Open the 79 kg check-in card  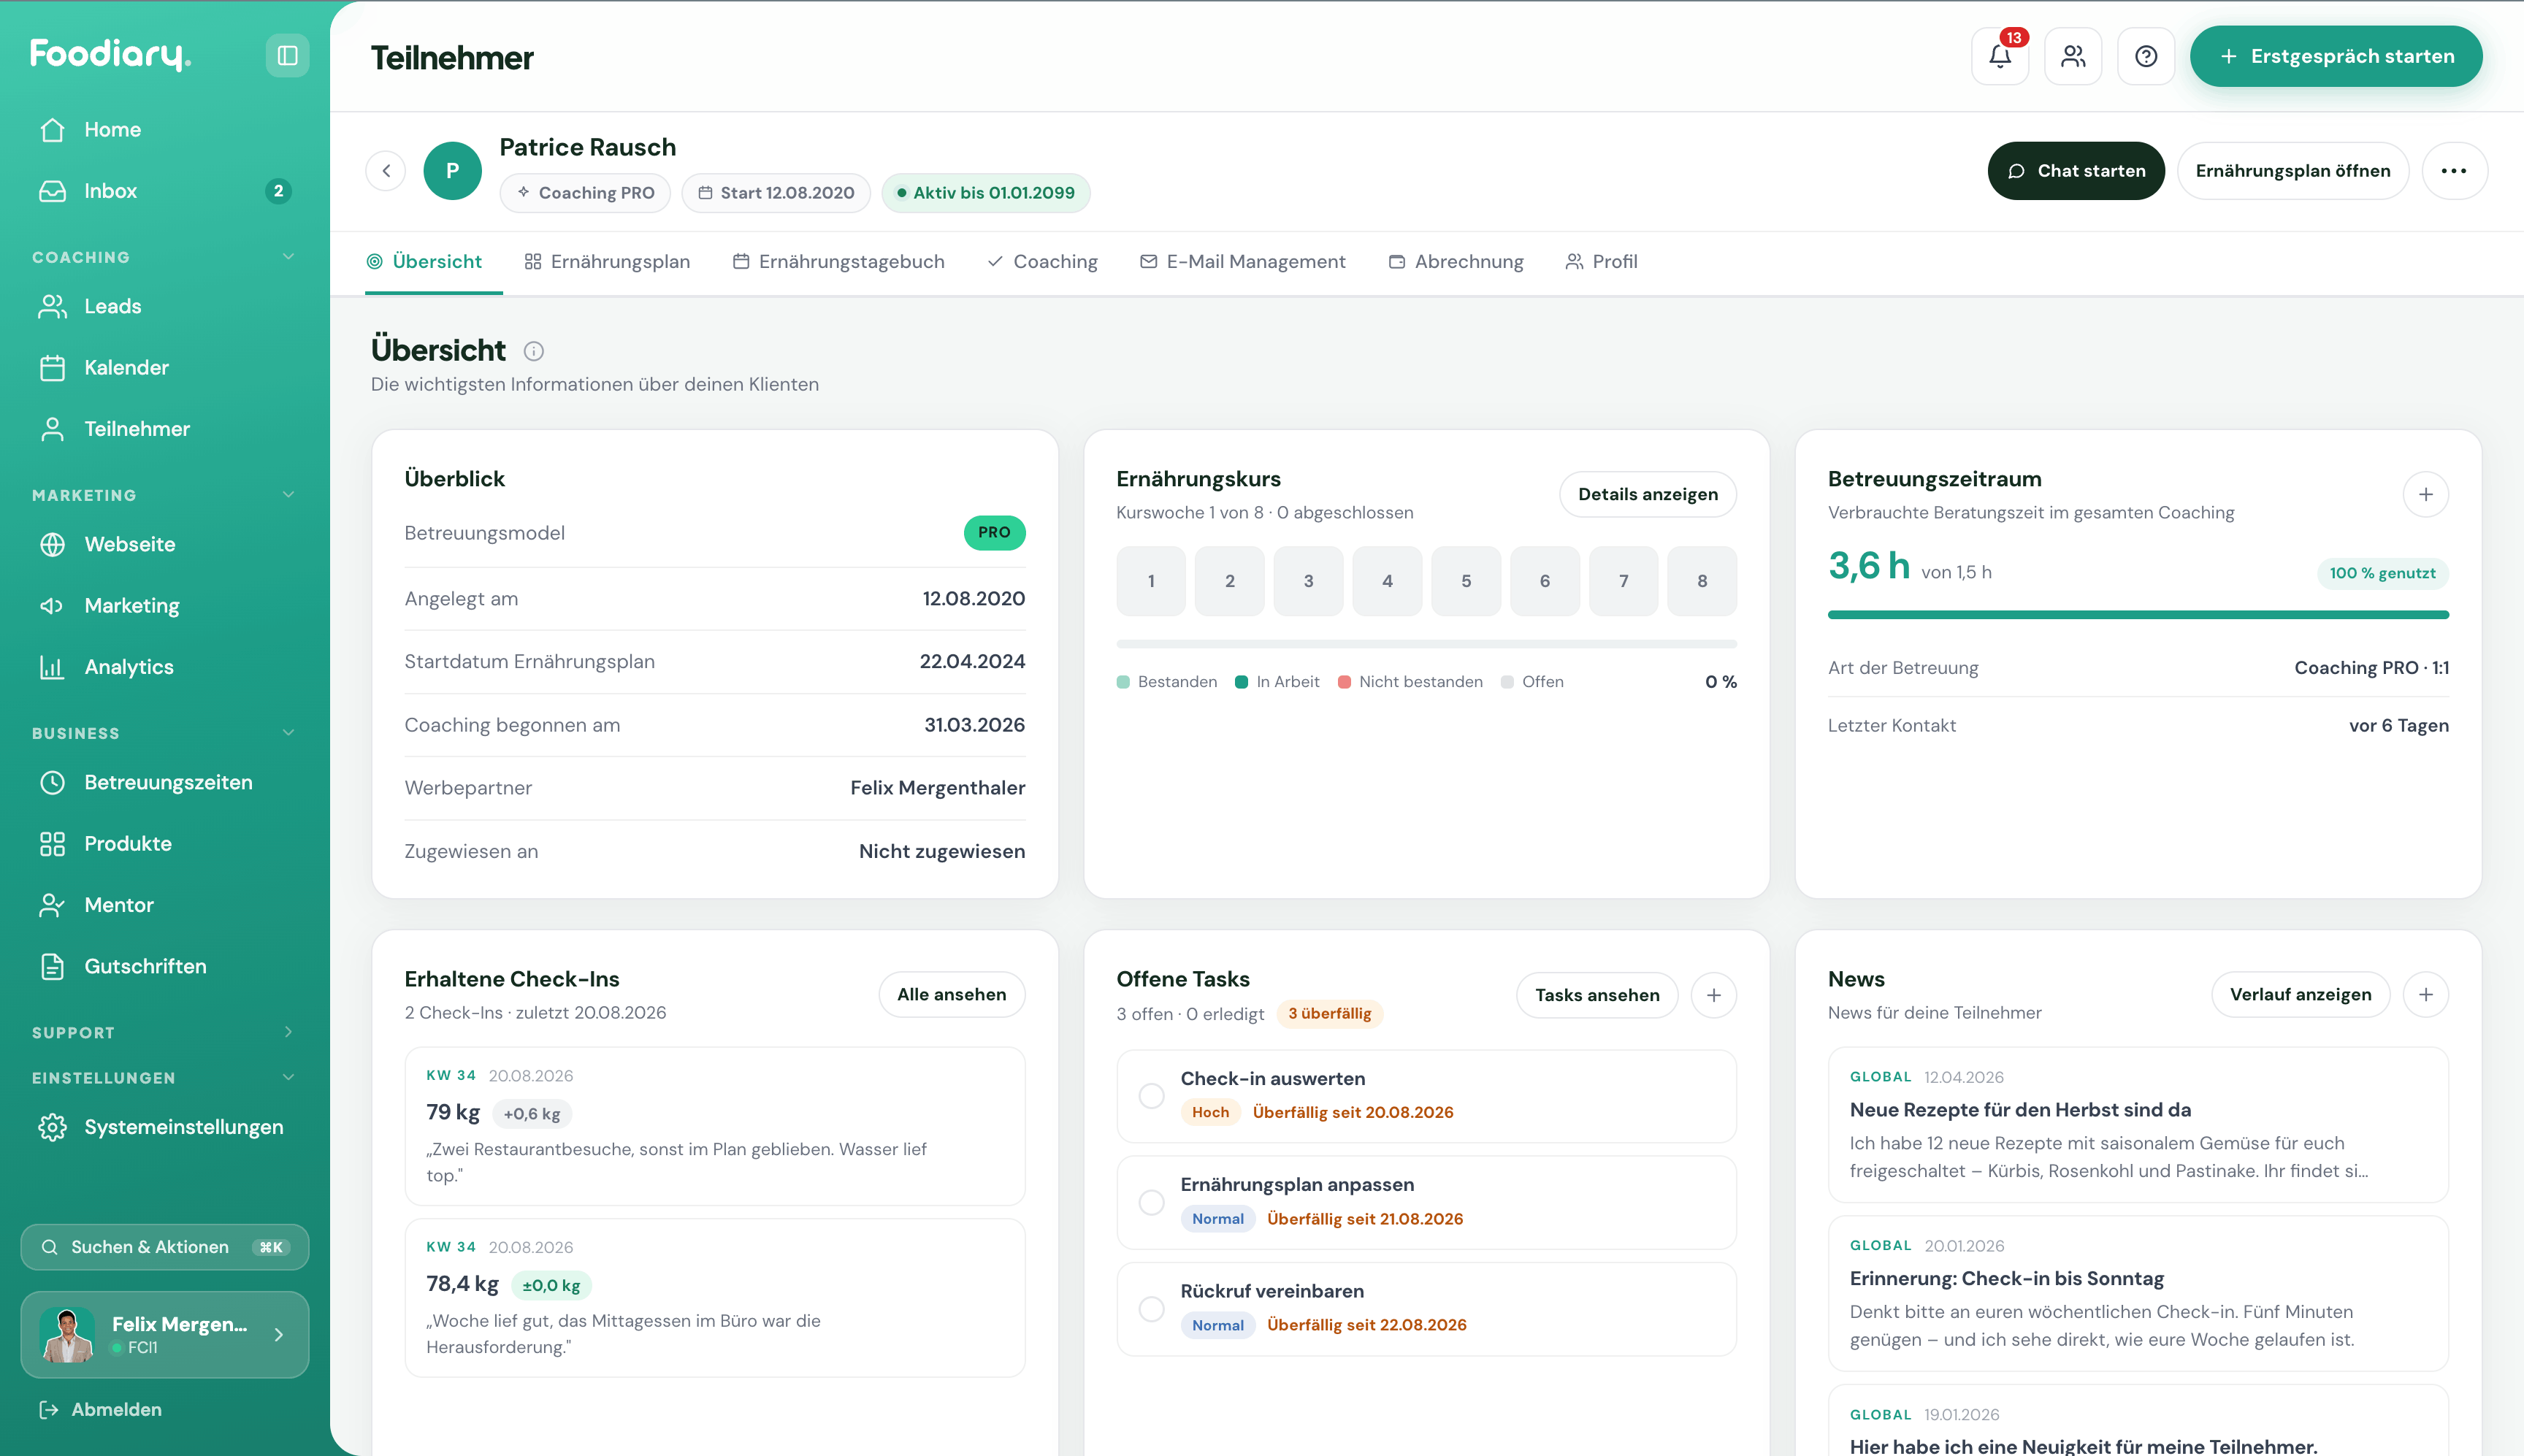pos(715,1126)
